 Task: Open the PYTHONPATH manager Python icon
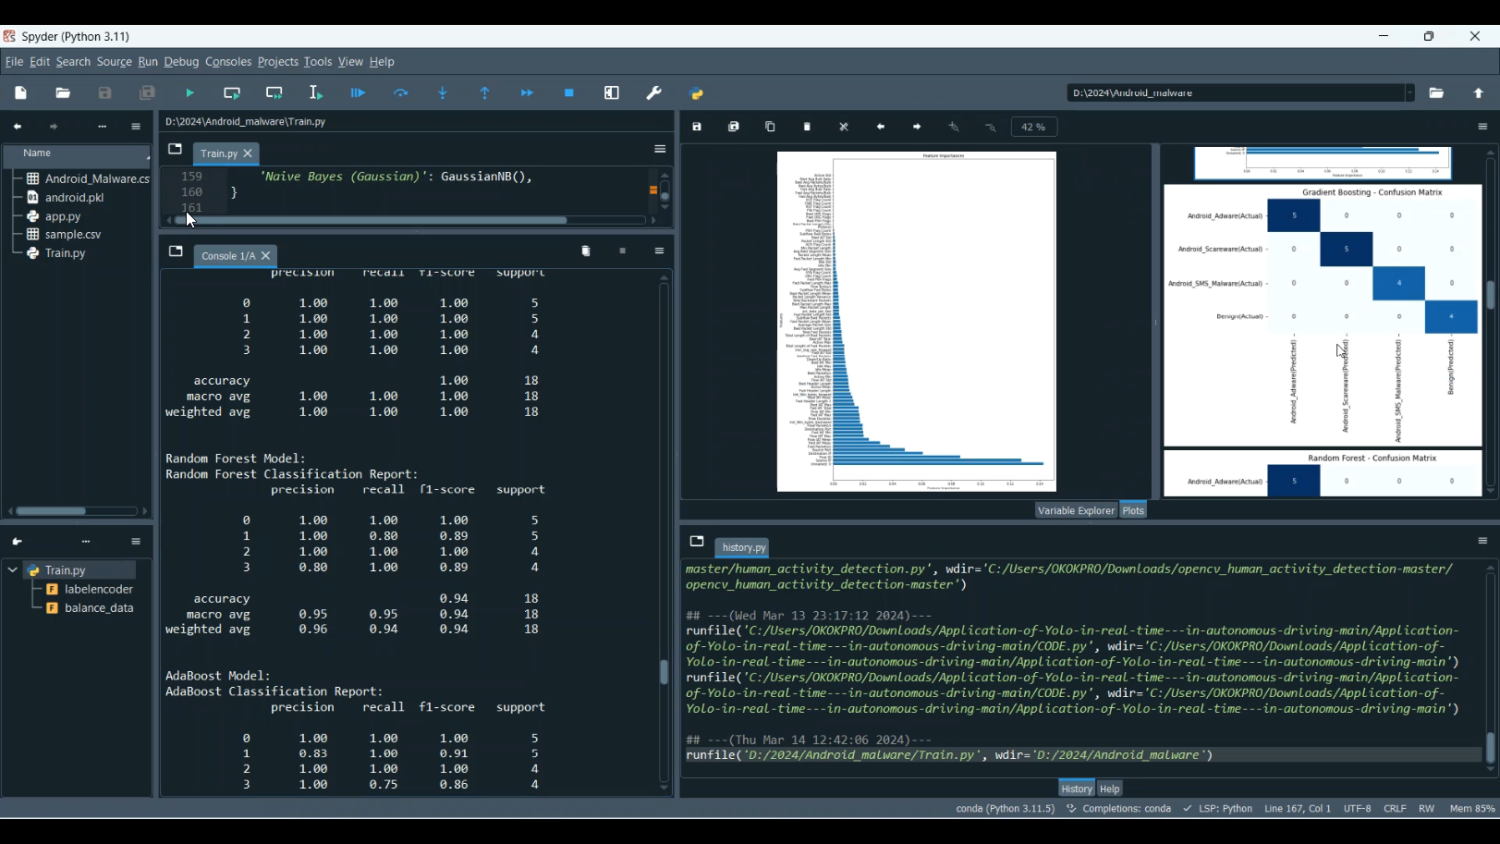697,94
